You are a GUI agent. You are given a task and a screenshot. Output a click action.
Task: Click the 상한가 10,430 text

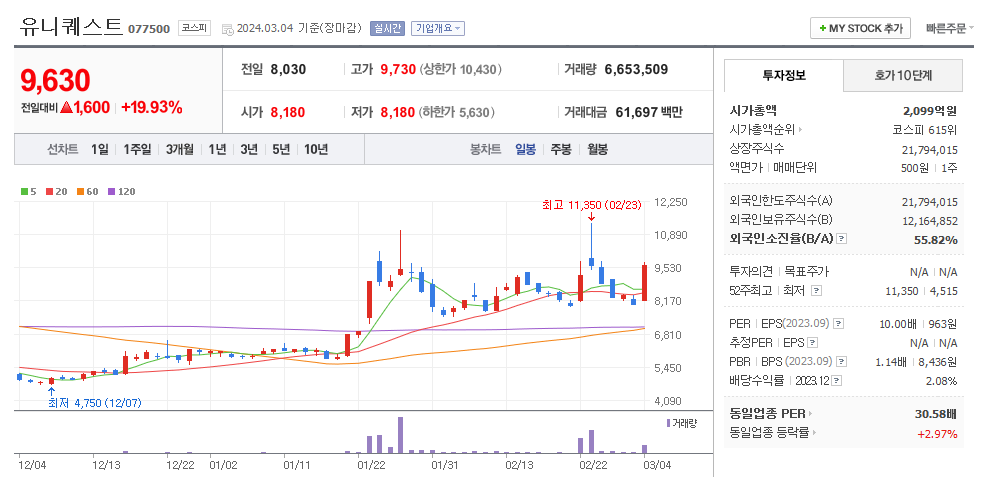pos(461,70)
